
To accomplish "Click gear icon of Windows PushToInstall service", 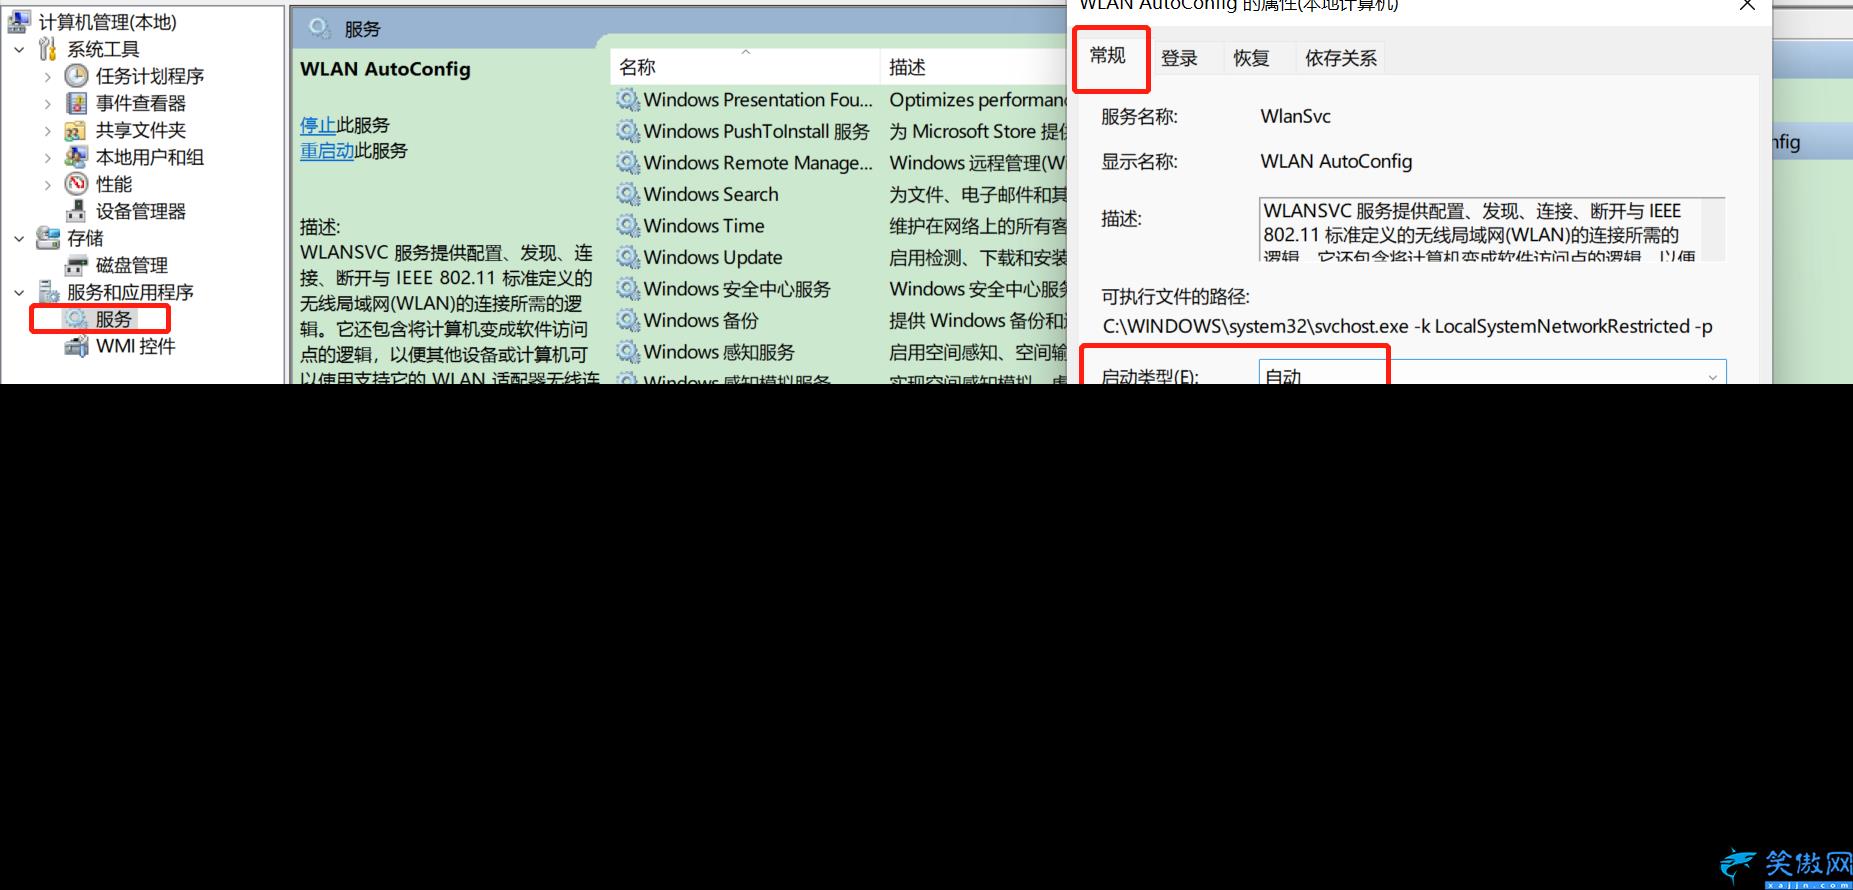I will 627,131.
